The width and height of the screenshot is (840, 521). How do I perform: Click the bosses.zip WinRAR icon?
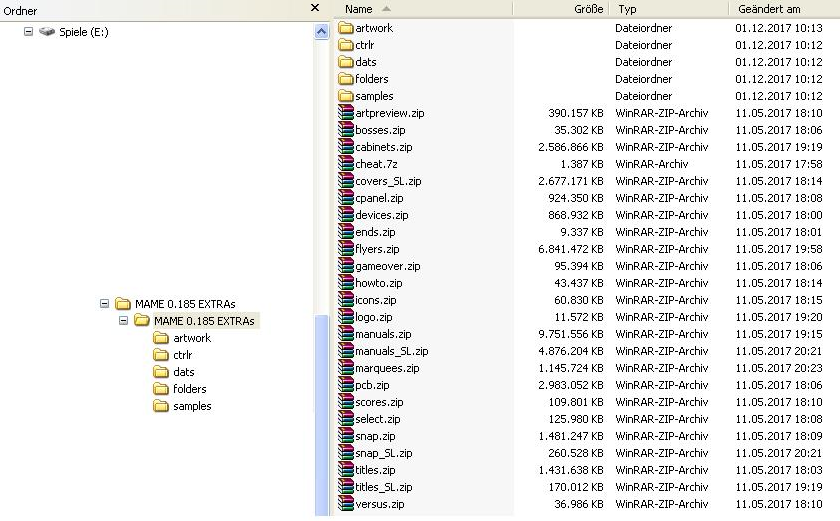[346, 130]
